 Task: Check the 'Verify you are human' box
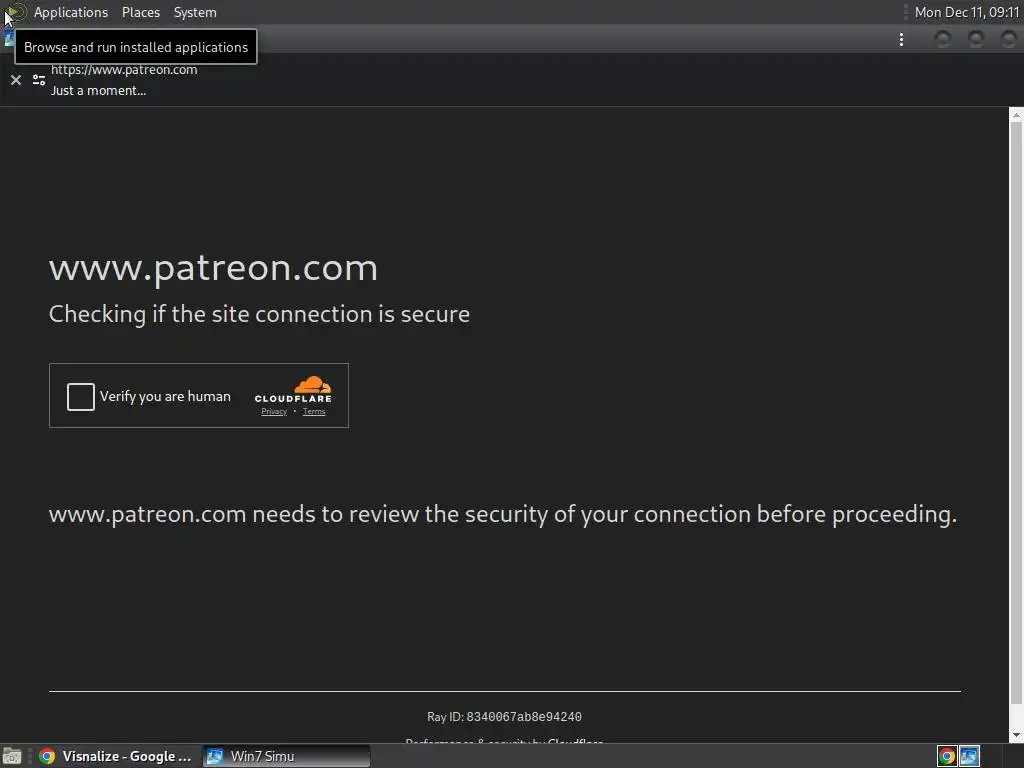coord(80,396)
